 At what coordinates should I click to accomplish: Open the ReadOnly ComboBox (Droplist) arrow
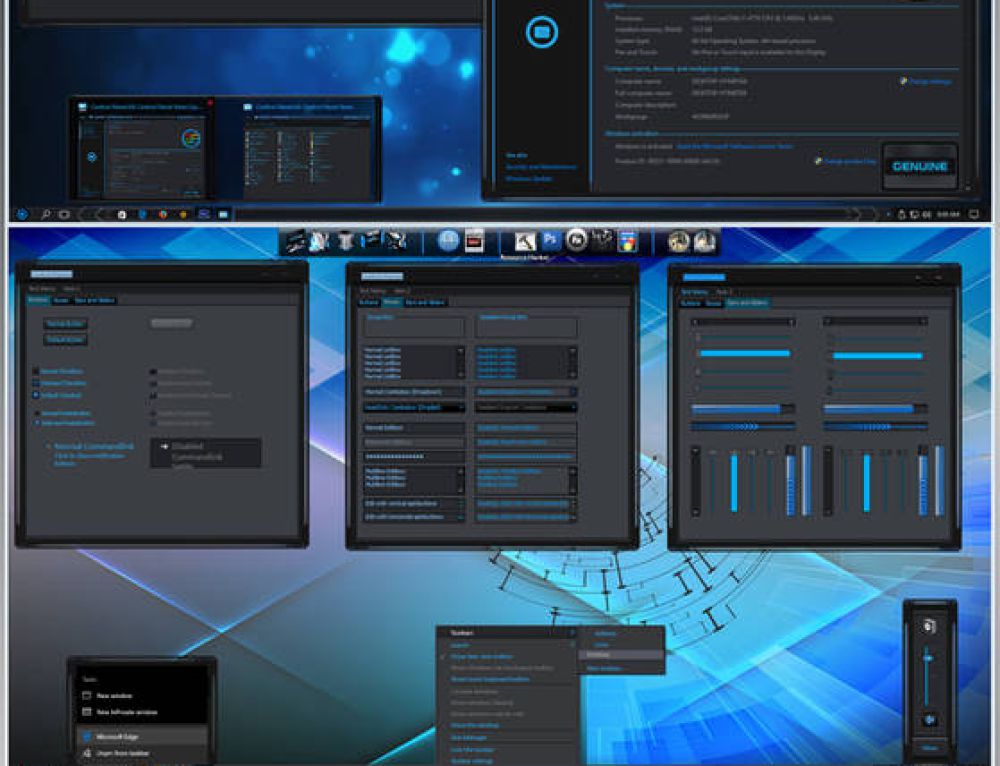460,407
